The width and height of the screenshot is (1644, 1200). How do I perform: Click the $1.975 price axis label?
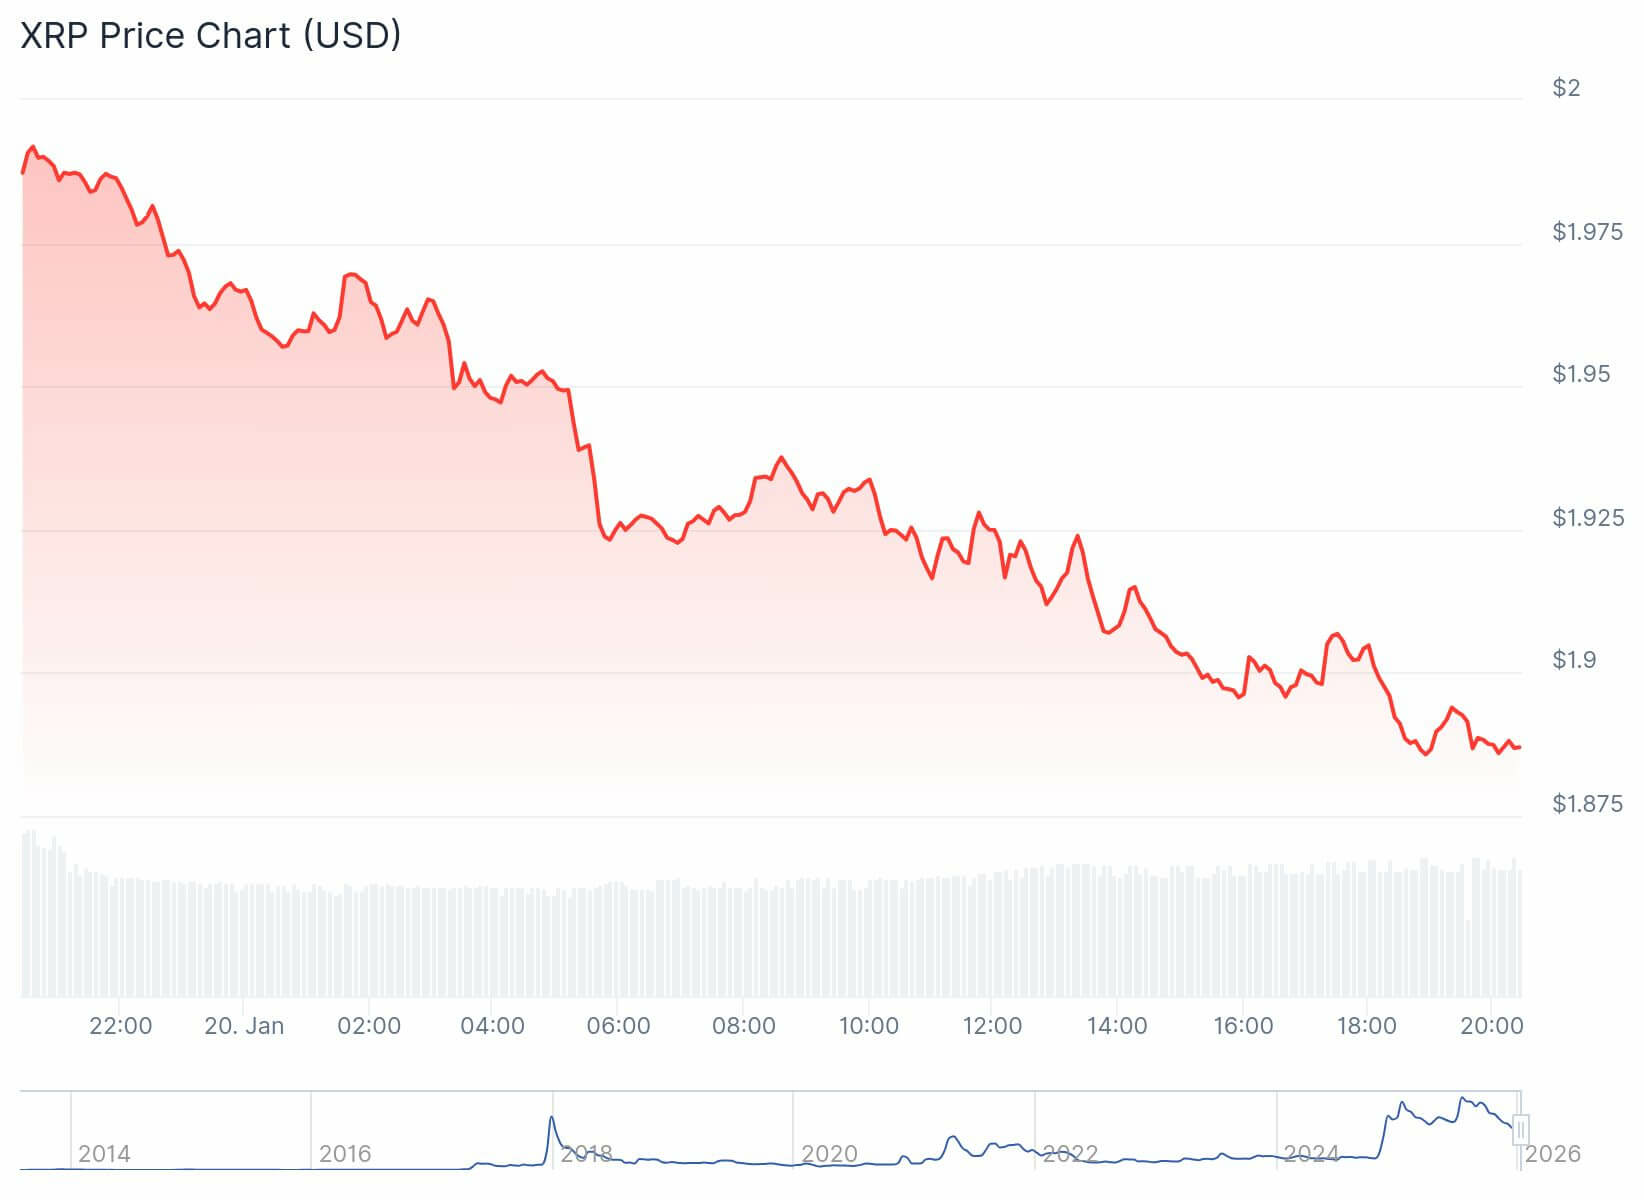(x=1587, y=232)
